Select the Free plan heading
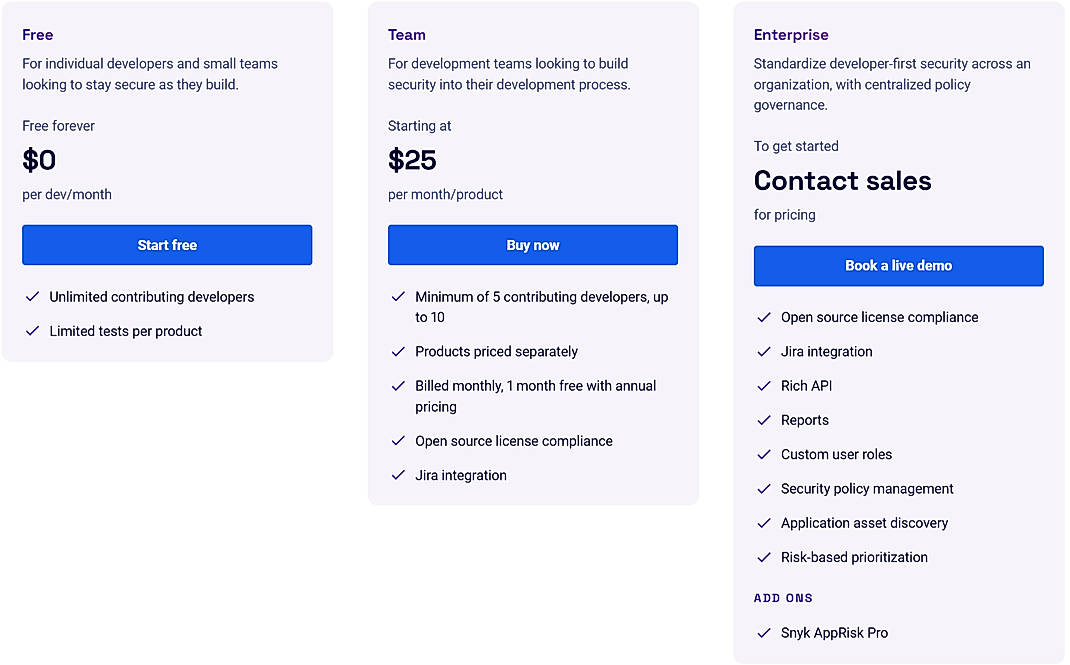The image size is (1070, 665). pos(37,34)
